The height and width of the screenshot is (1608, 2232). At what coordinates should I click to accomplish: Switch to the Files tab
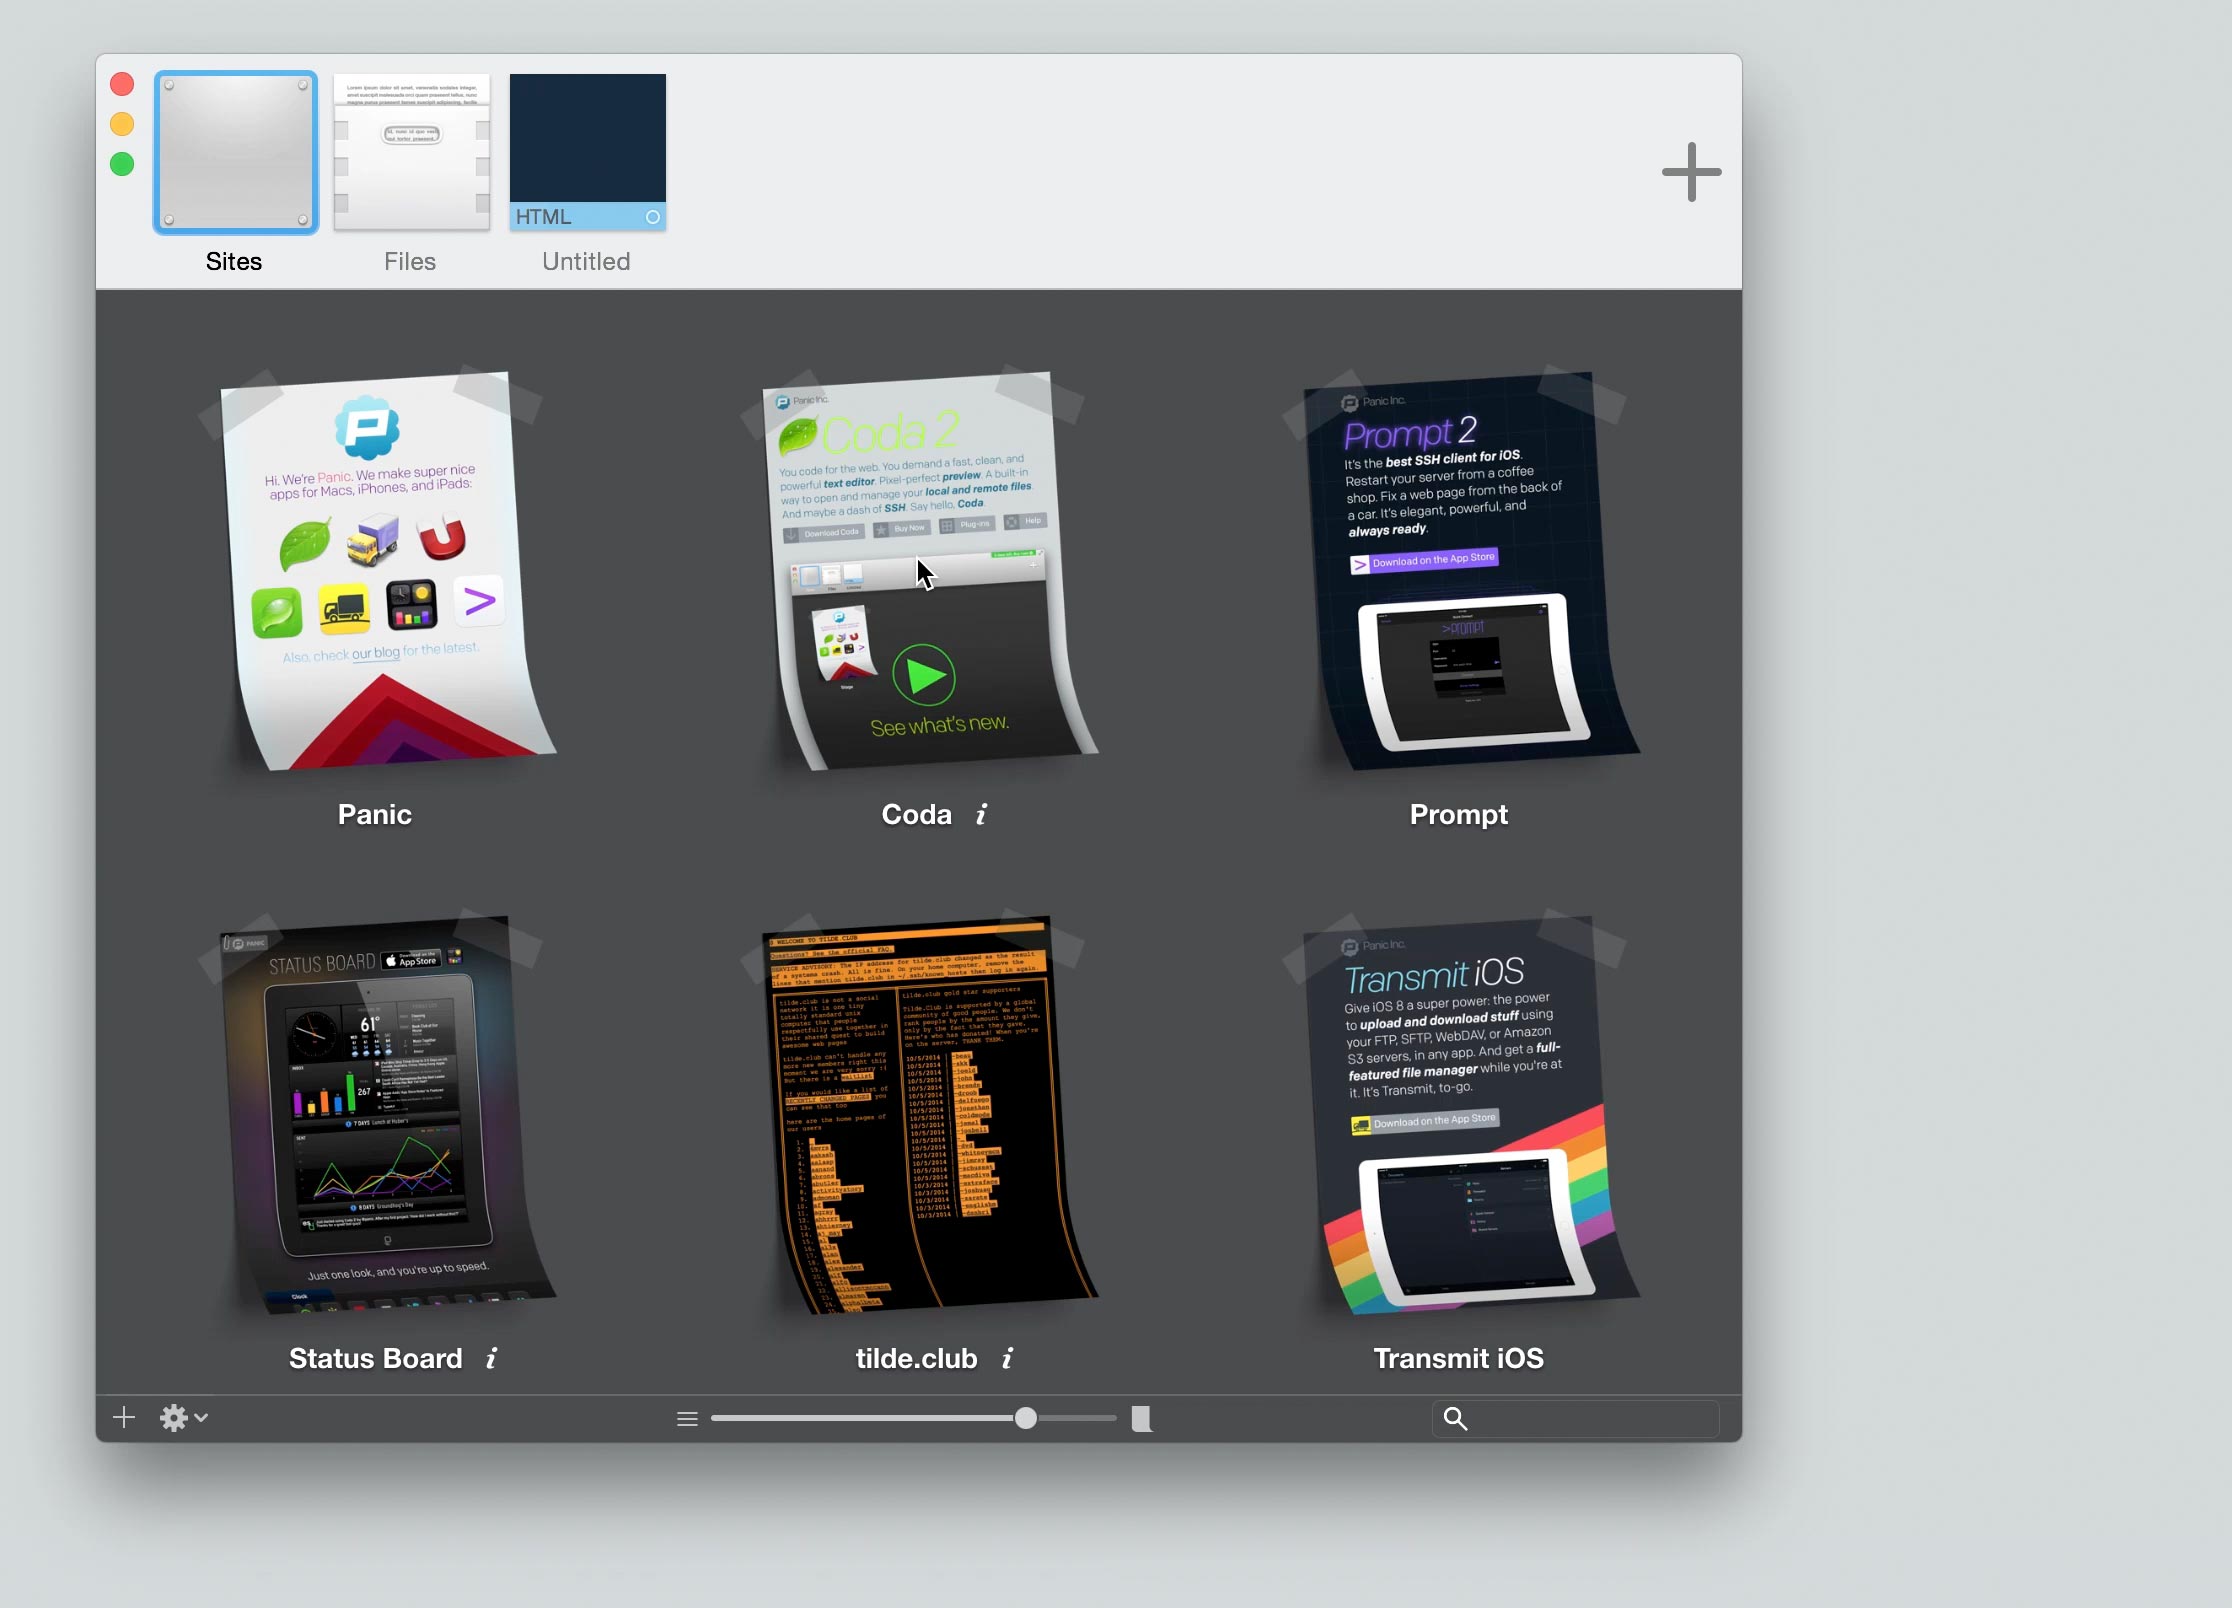(x=411, y=153)
